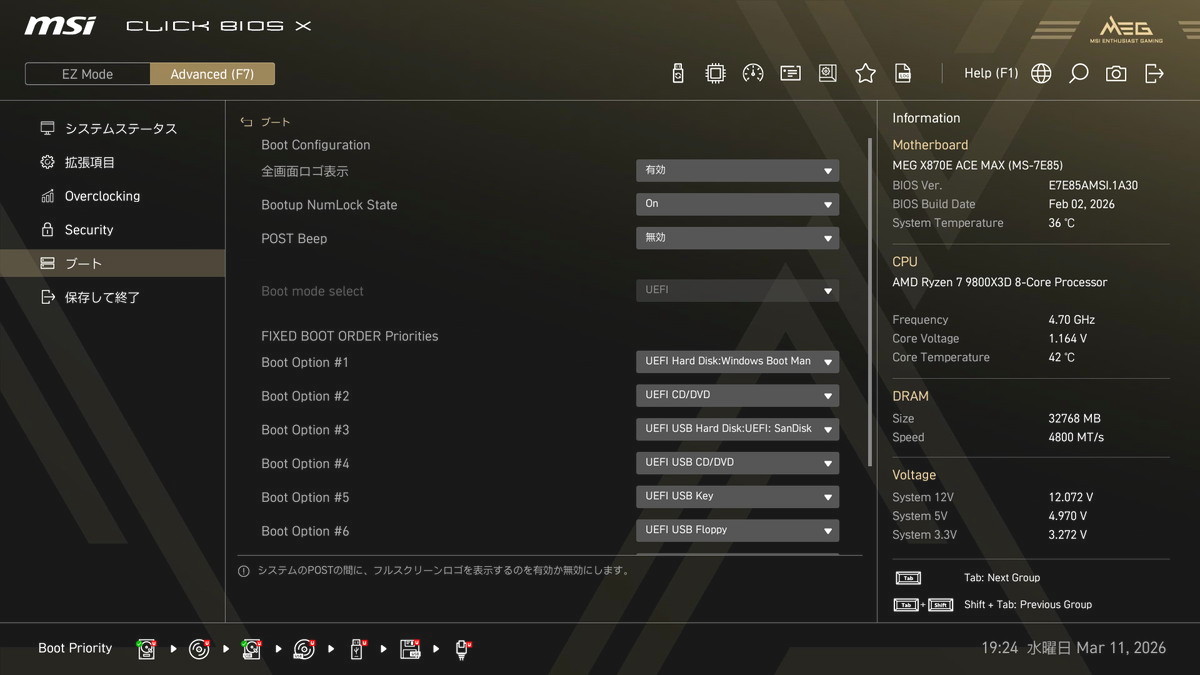Open Boot Option #3 SanDisk dropdown
The width and height of the screenshot is (1200, 675).
pyautogui.click(x=737, y=429)
